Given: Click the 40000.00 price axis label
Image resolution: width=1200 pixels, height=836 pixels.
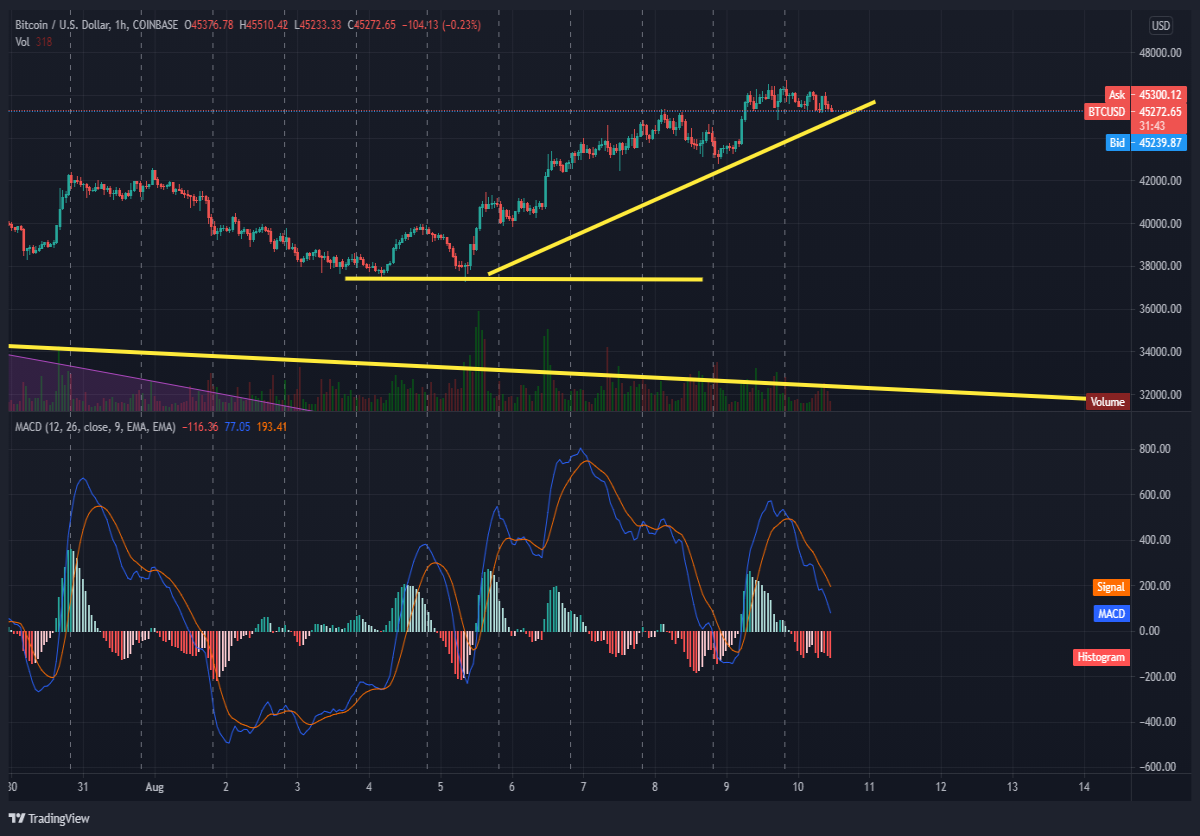Looking at the screenshot, I should tap(1159, 224).
